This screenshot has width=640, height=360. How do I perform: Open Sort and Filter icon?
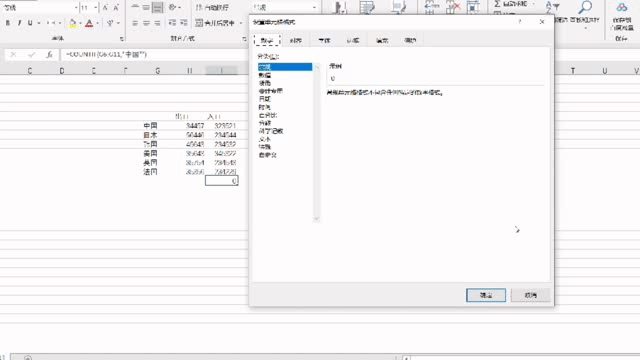click(552, 7)
